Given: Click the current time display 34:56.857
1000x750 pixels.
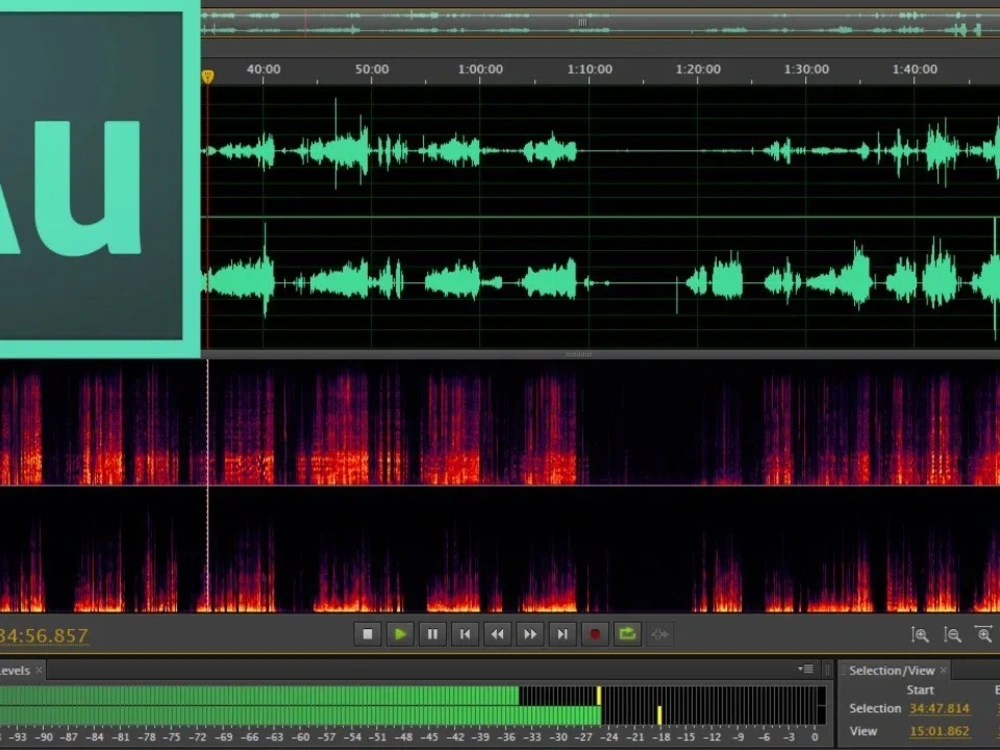Looking at the screenshot, I should 43,636.
